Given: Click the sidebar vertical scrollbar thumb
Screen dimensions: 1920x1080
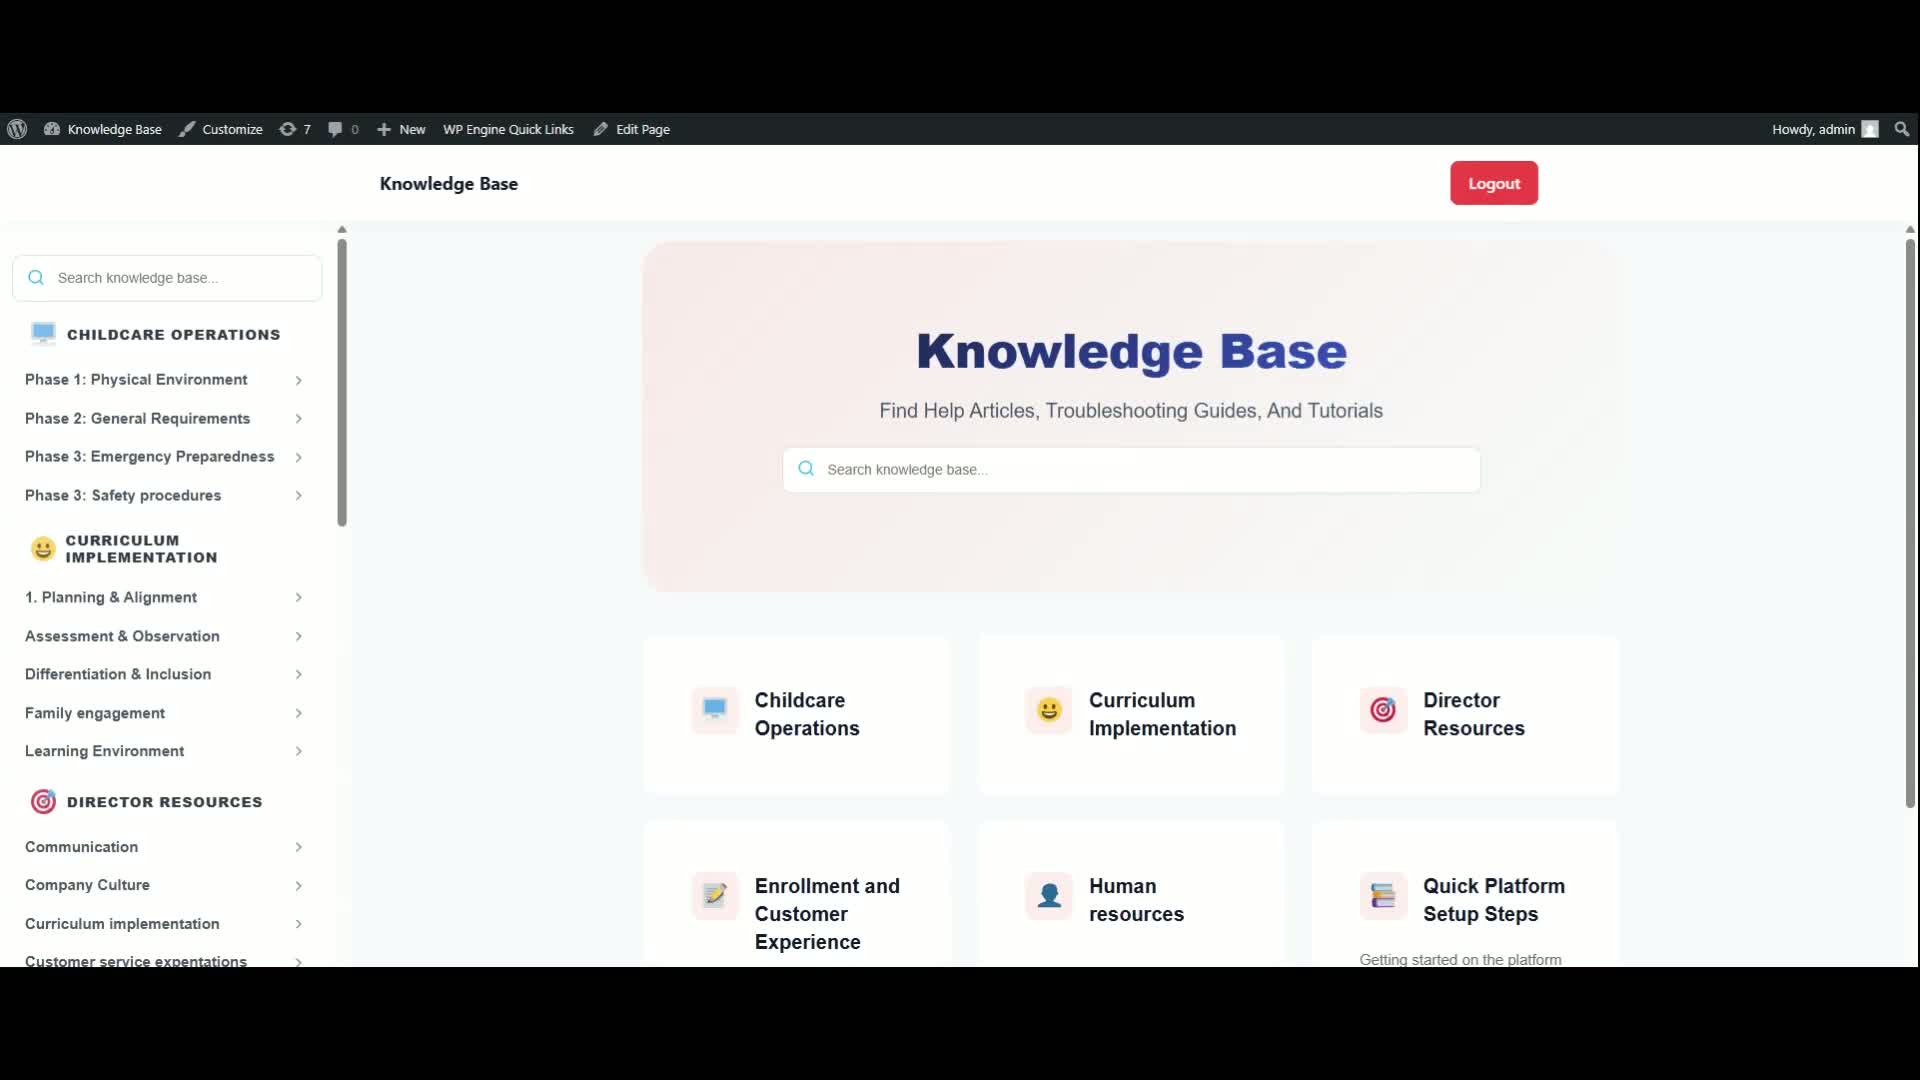Looking at the screenshot, I should coord(342,382).
